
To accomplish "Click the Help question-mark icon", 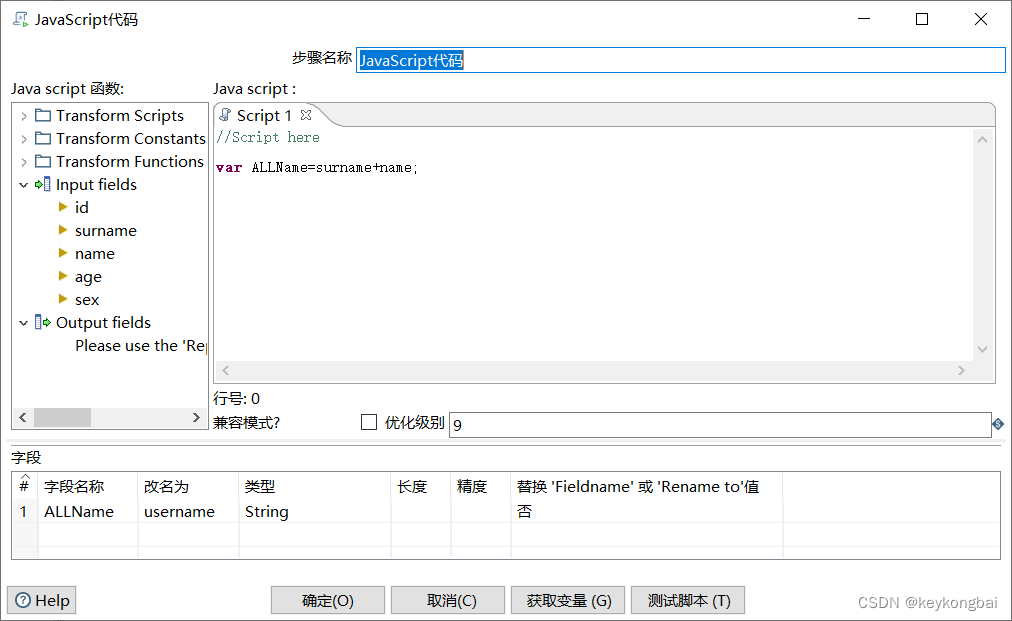I will [x=22, y=600].
